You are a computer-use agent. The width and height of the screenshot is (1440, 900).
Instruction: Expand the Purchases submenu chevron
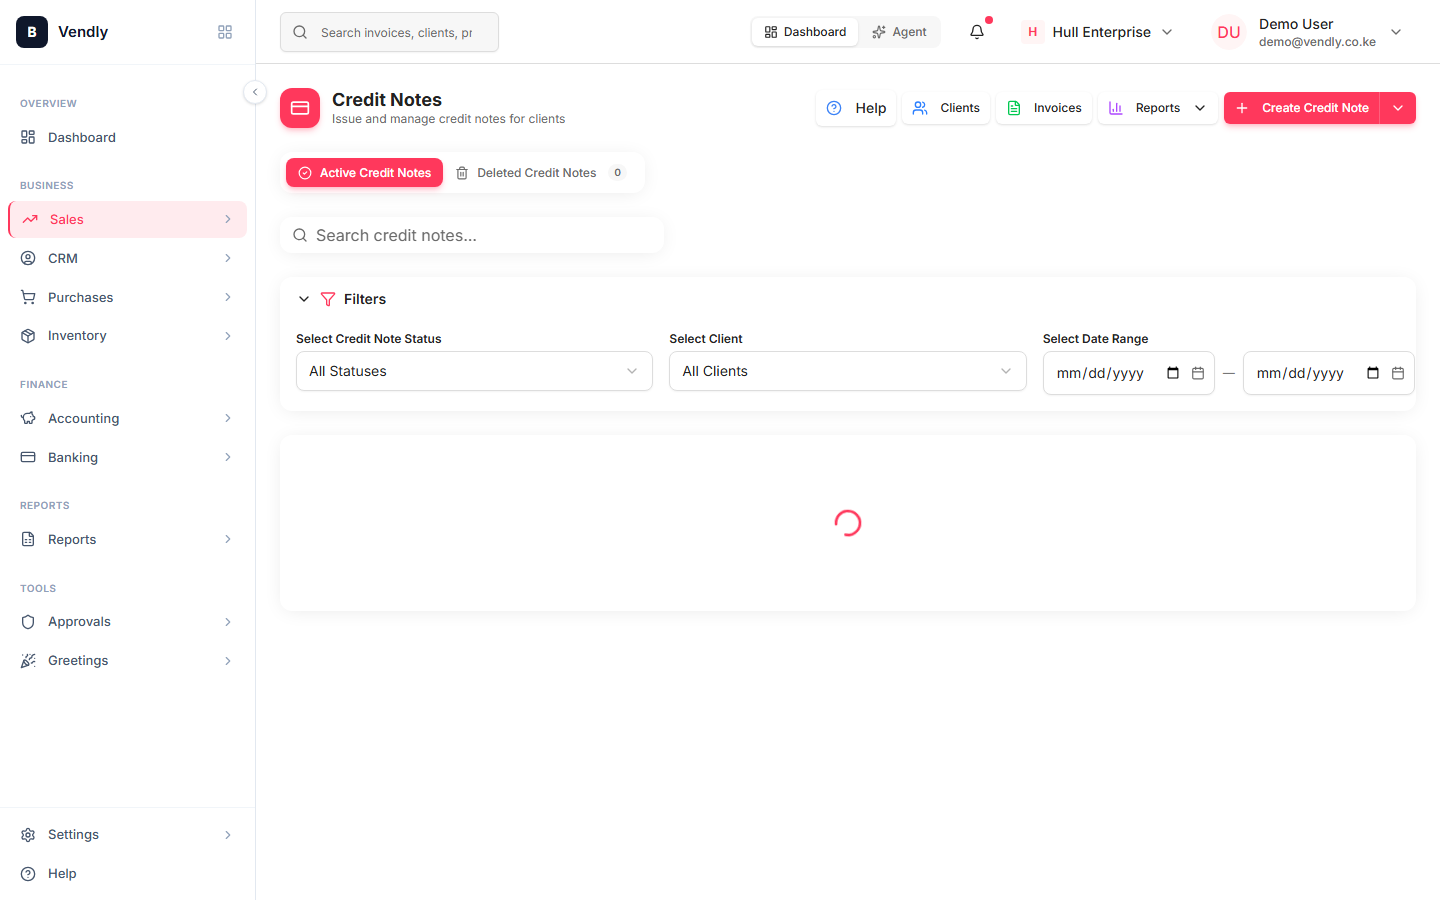(x=228, y=297)
